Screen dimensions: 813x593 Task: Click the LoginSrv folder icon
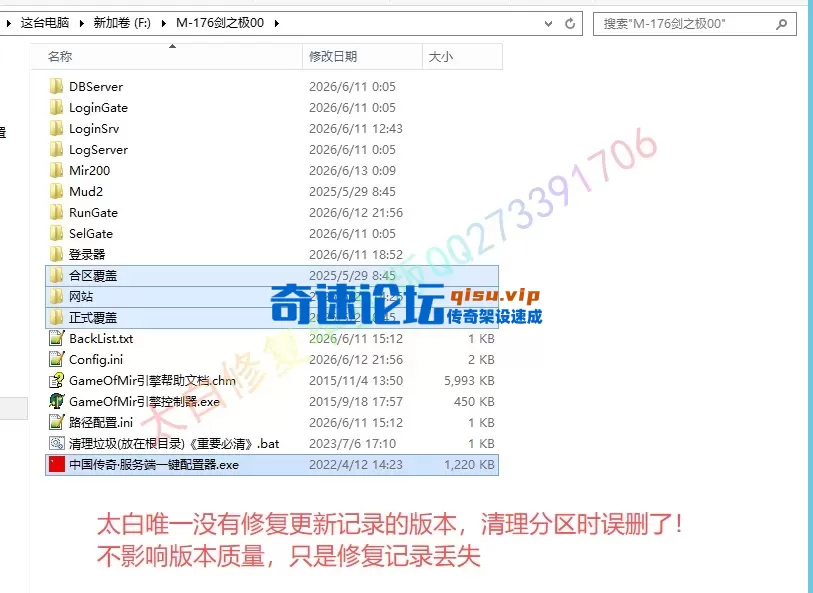(57, 128)
